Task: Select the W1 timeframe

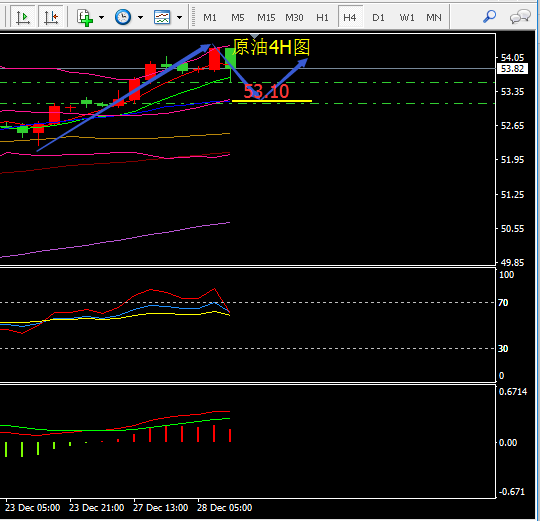Action: click(x=407, y=17)
